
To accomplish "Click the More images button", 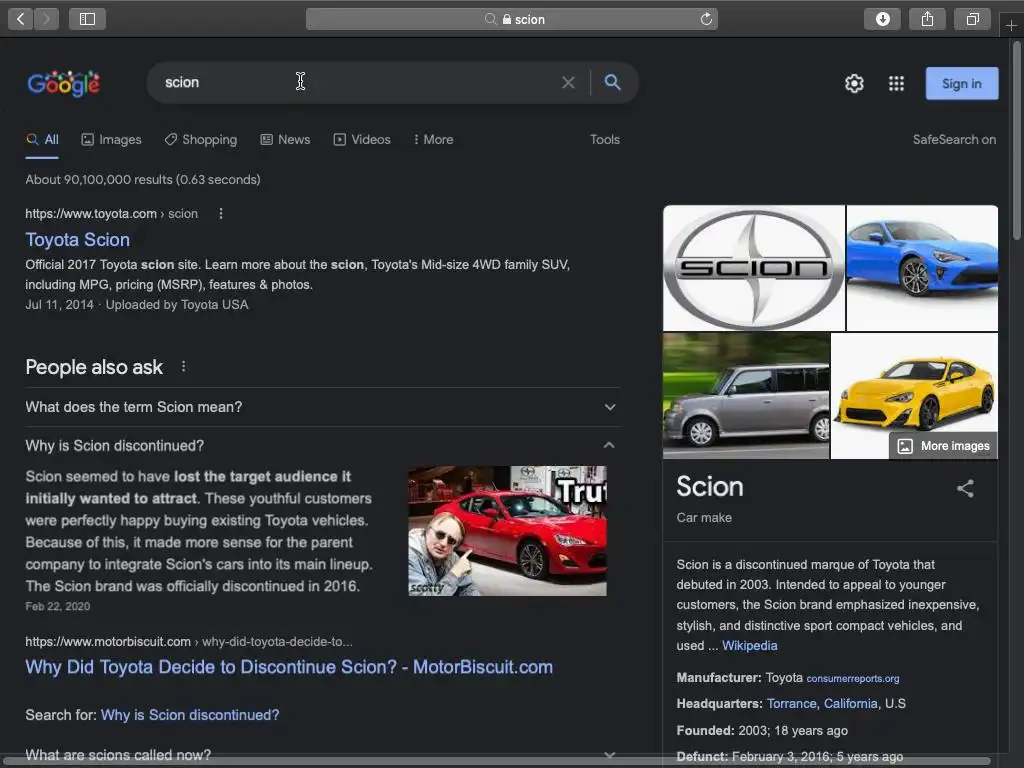I will (943, 445).
